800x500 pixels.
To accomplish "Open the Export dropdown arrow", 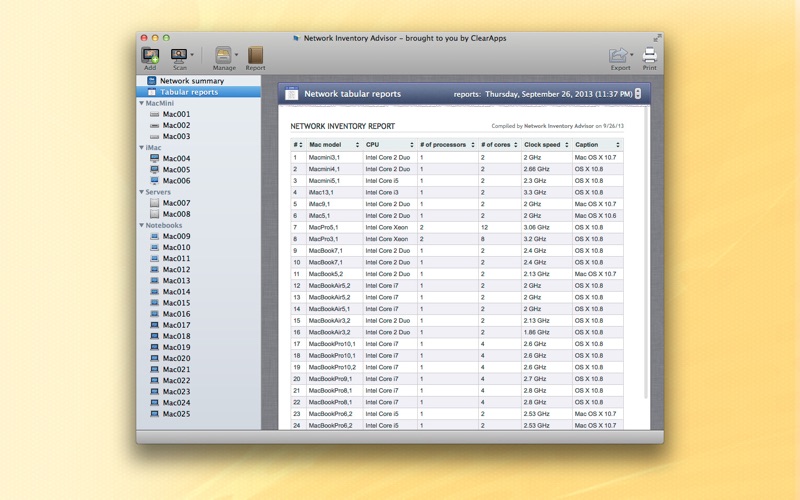I will 632,55.
